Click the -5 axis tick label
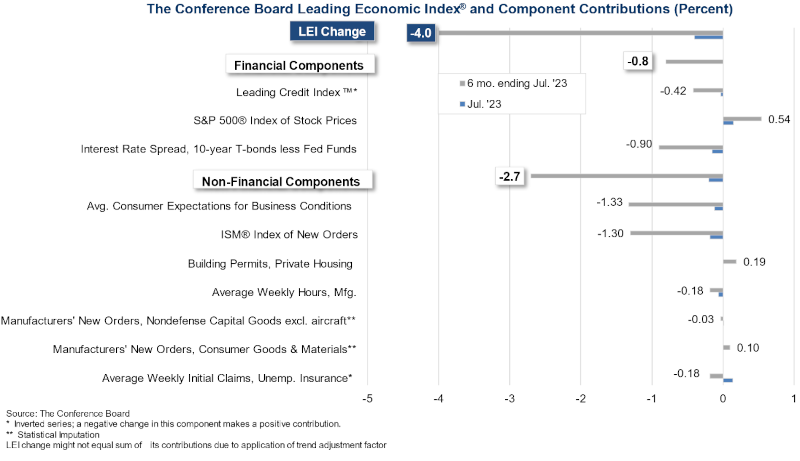Screen dimensions: 800x461 pos(367,399)
